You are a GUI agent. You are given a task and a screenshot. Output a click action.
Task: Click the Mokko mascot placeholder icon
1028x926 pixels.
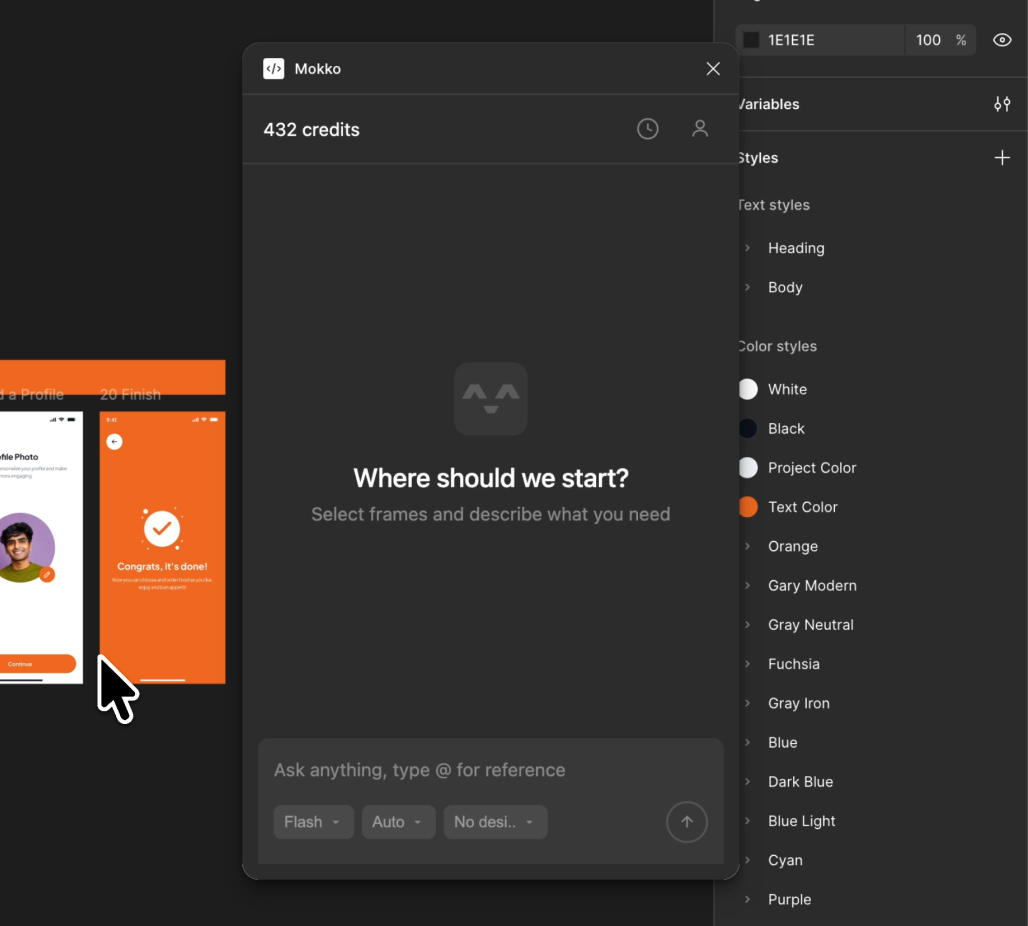point(490,399)
